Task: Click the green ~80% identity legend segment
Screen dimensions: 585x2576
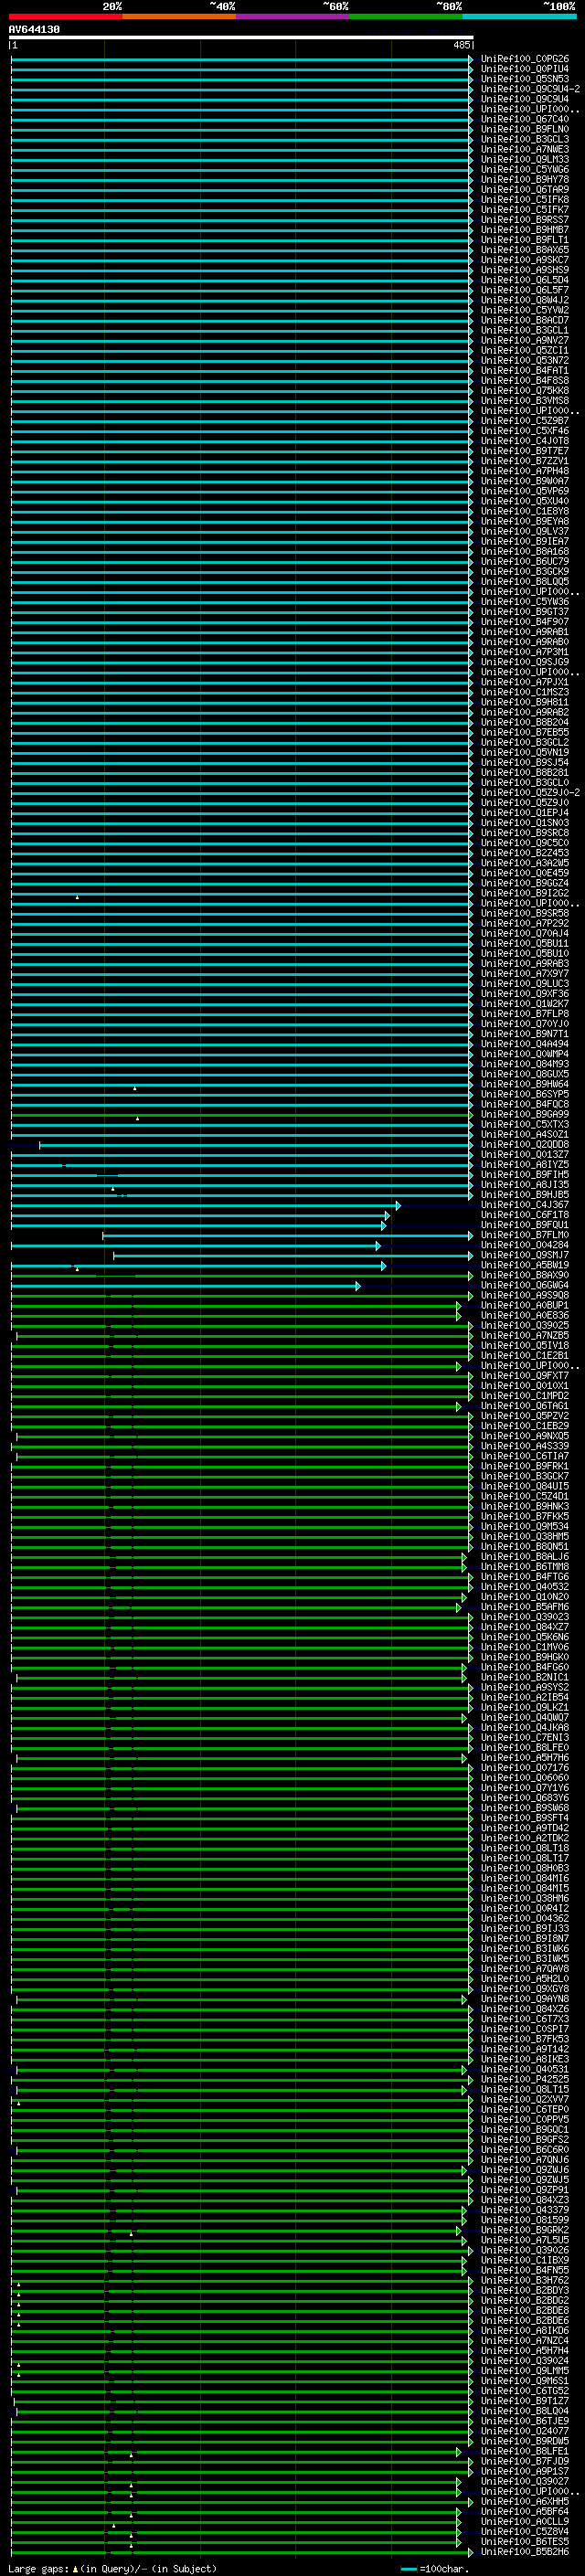Action: (x=406, y=16)
